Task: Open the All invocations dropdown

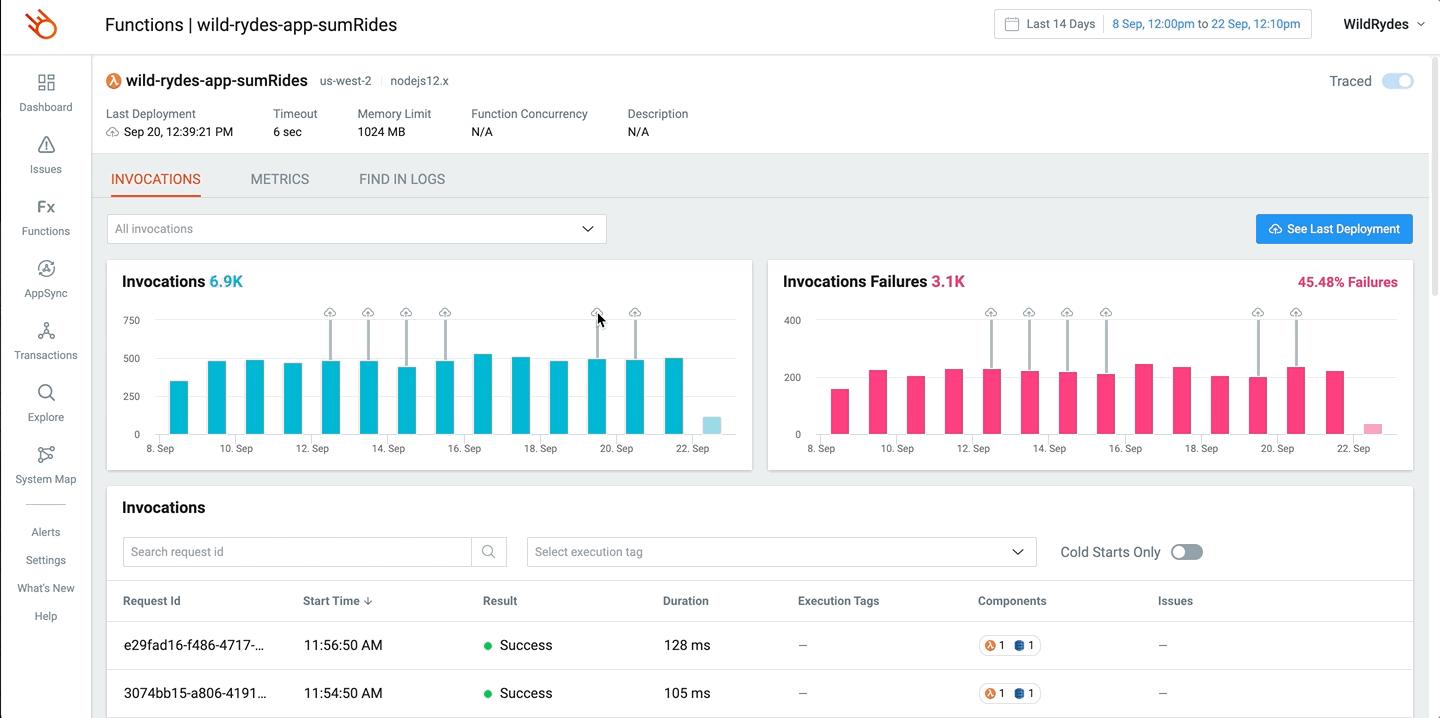Action: pos(357,229)
